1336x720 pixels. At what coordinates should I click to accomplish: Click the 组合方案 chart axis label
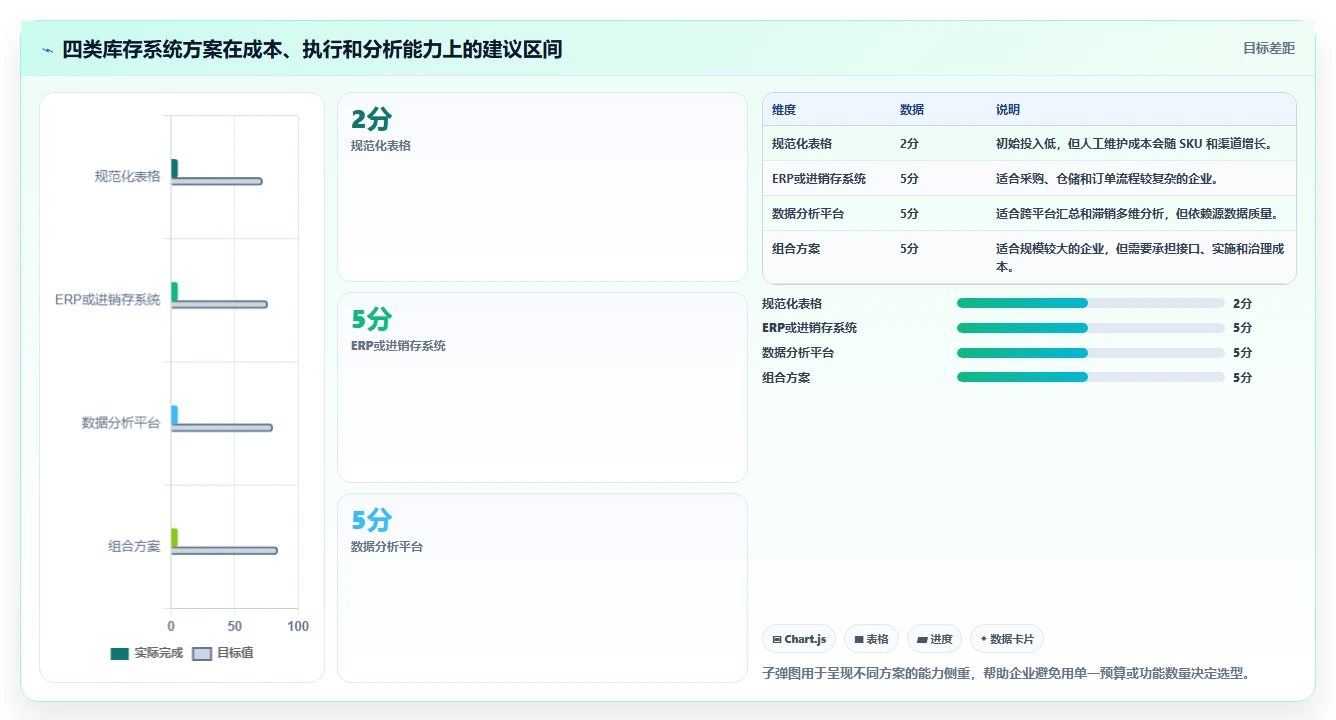point(134,547)
